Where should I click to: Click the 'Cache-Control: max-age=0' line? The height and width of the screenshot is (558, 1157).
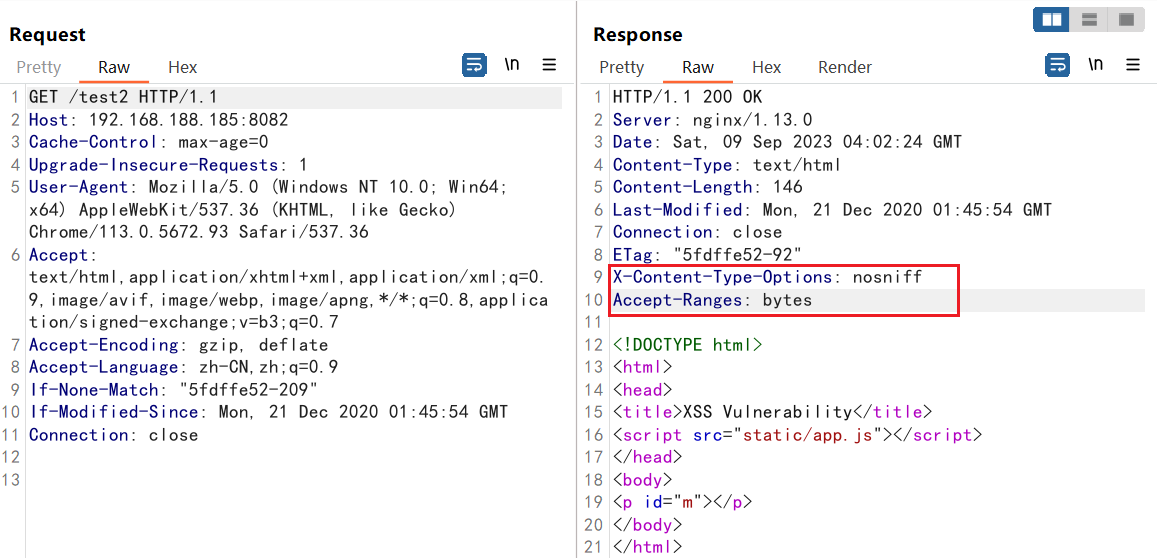click(x=148, y=142)
